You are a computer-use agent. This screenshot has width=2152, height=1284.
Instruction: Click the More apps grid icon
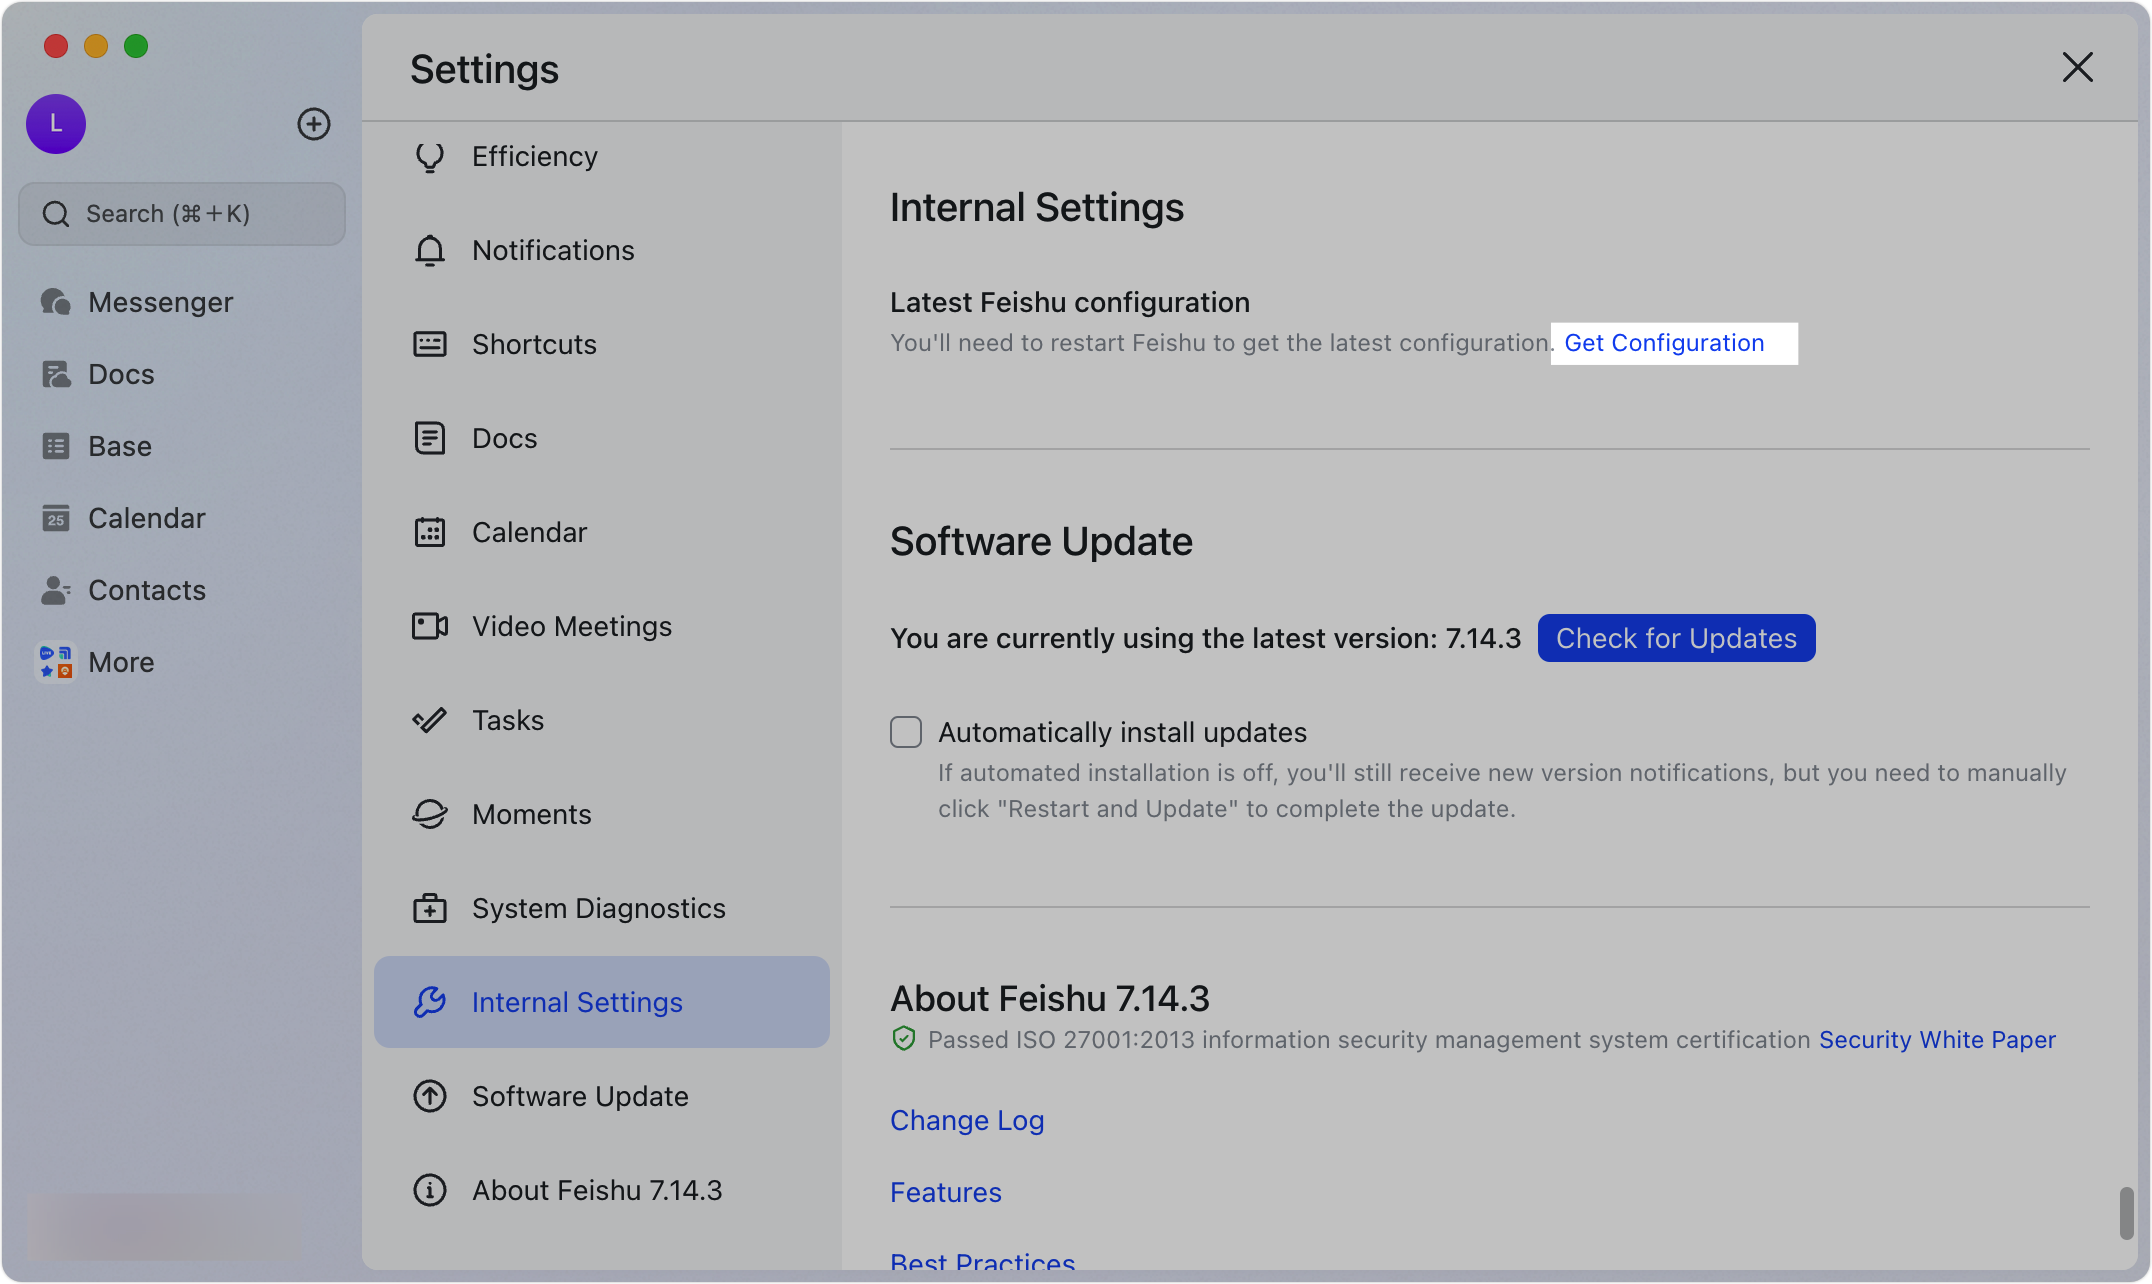click(x=55, y=662)
